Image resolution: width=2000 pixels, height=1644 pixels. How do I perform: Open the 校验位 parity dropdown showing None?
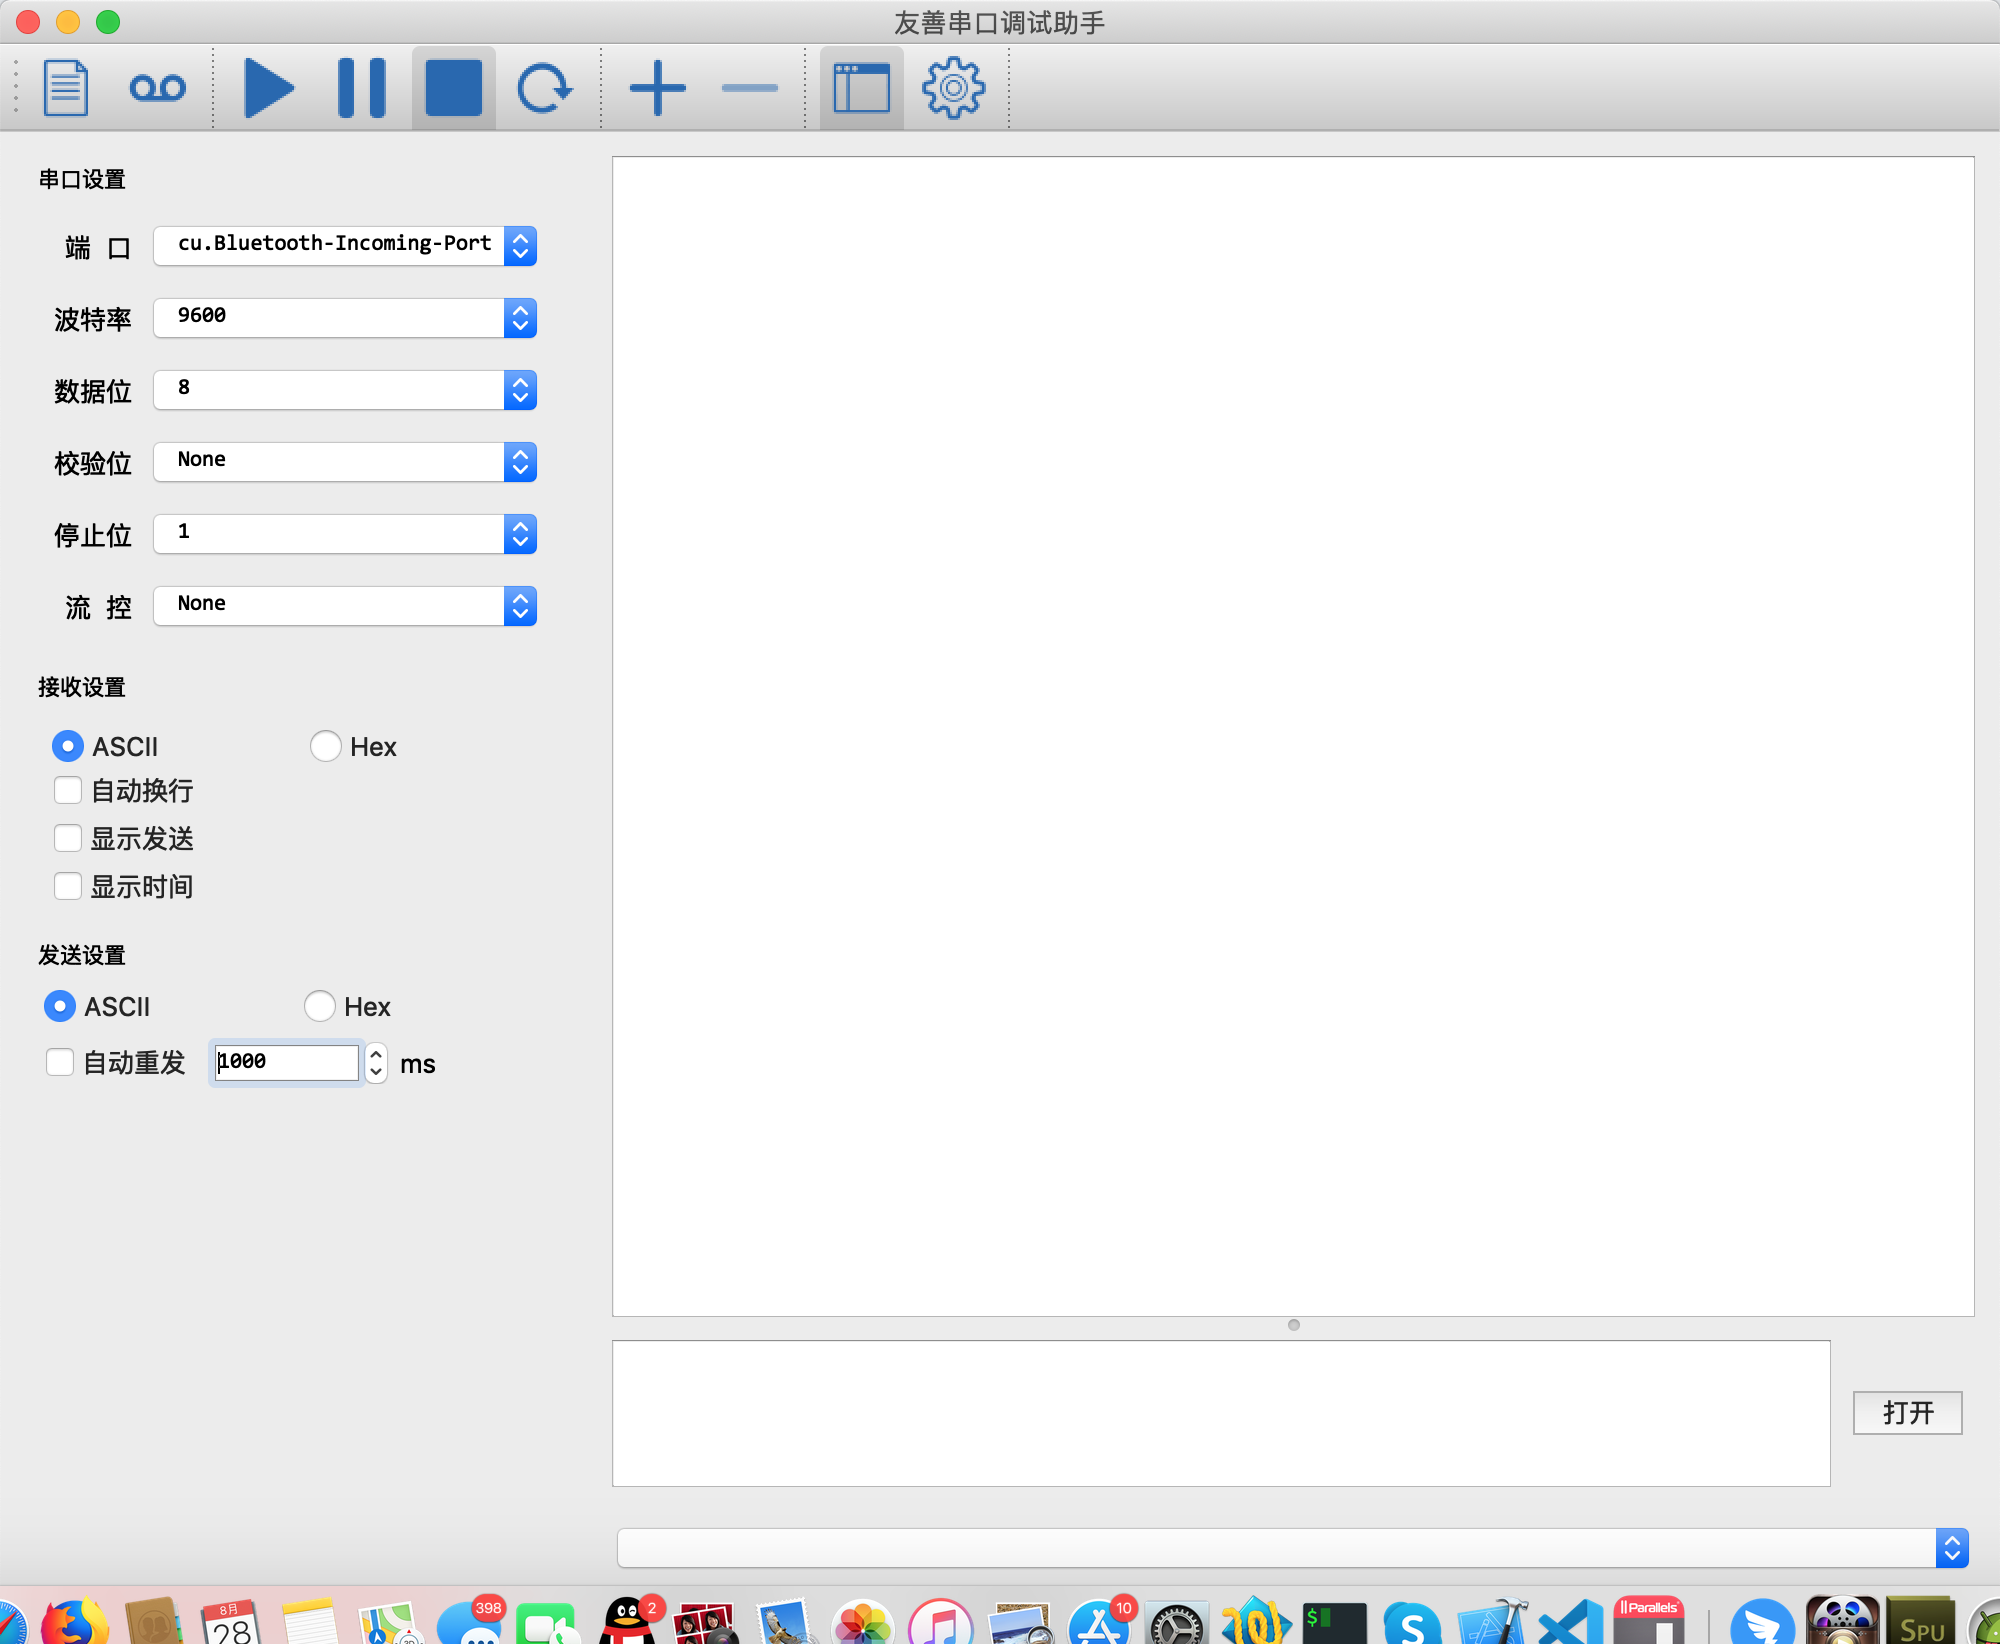[345, 462]
